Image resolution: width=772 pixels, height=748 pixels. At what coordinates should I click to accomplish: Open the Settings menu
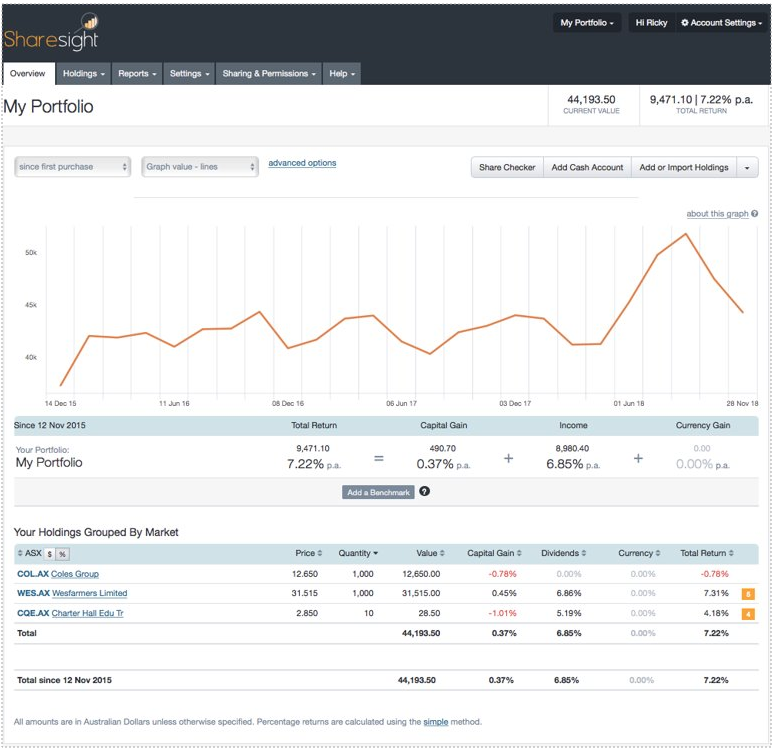click(x=190, y=73)
